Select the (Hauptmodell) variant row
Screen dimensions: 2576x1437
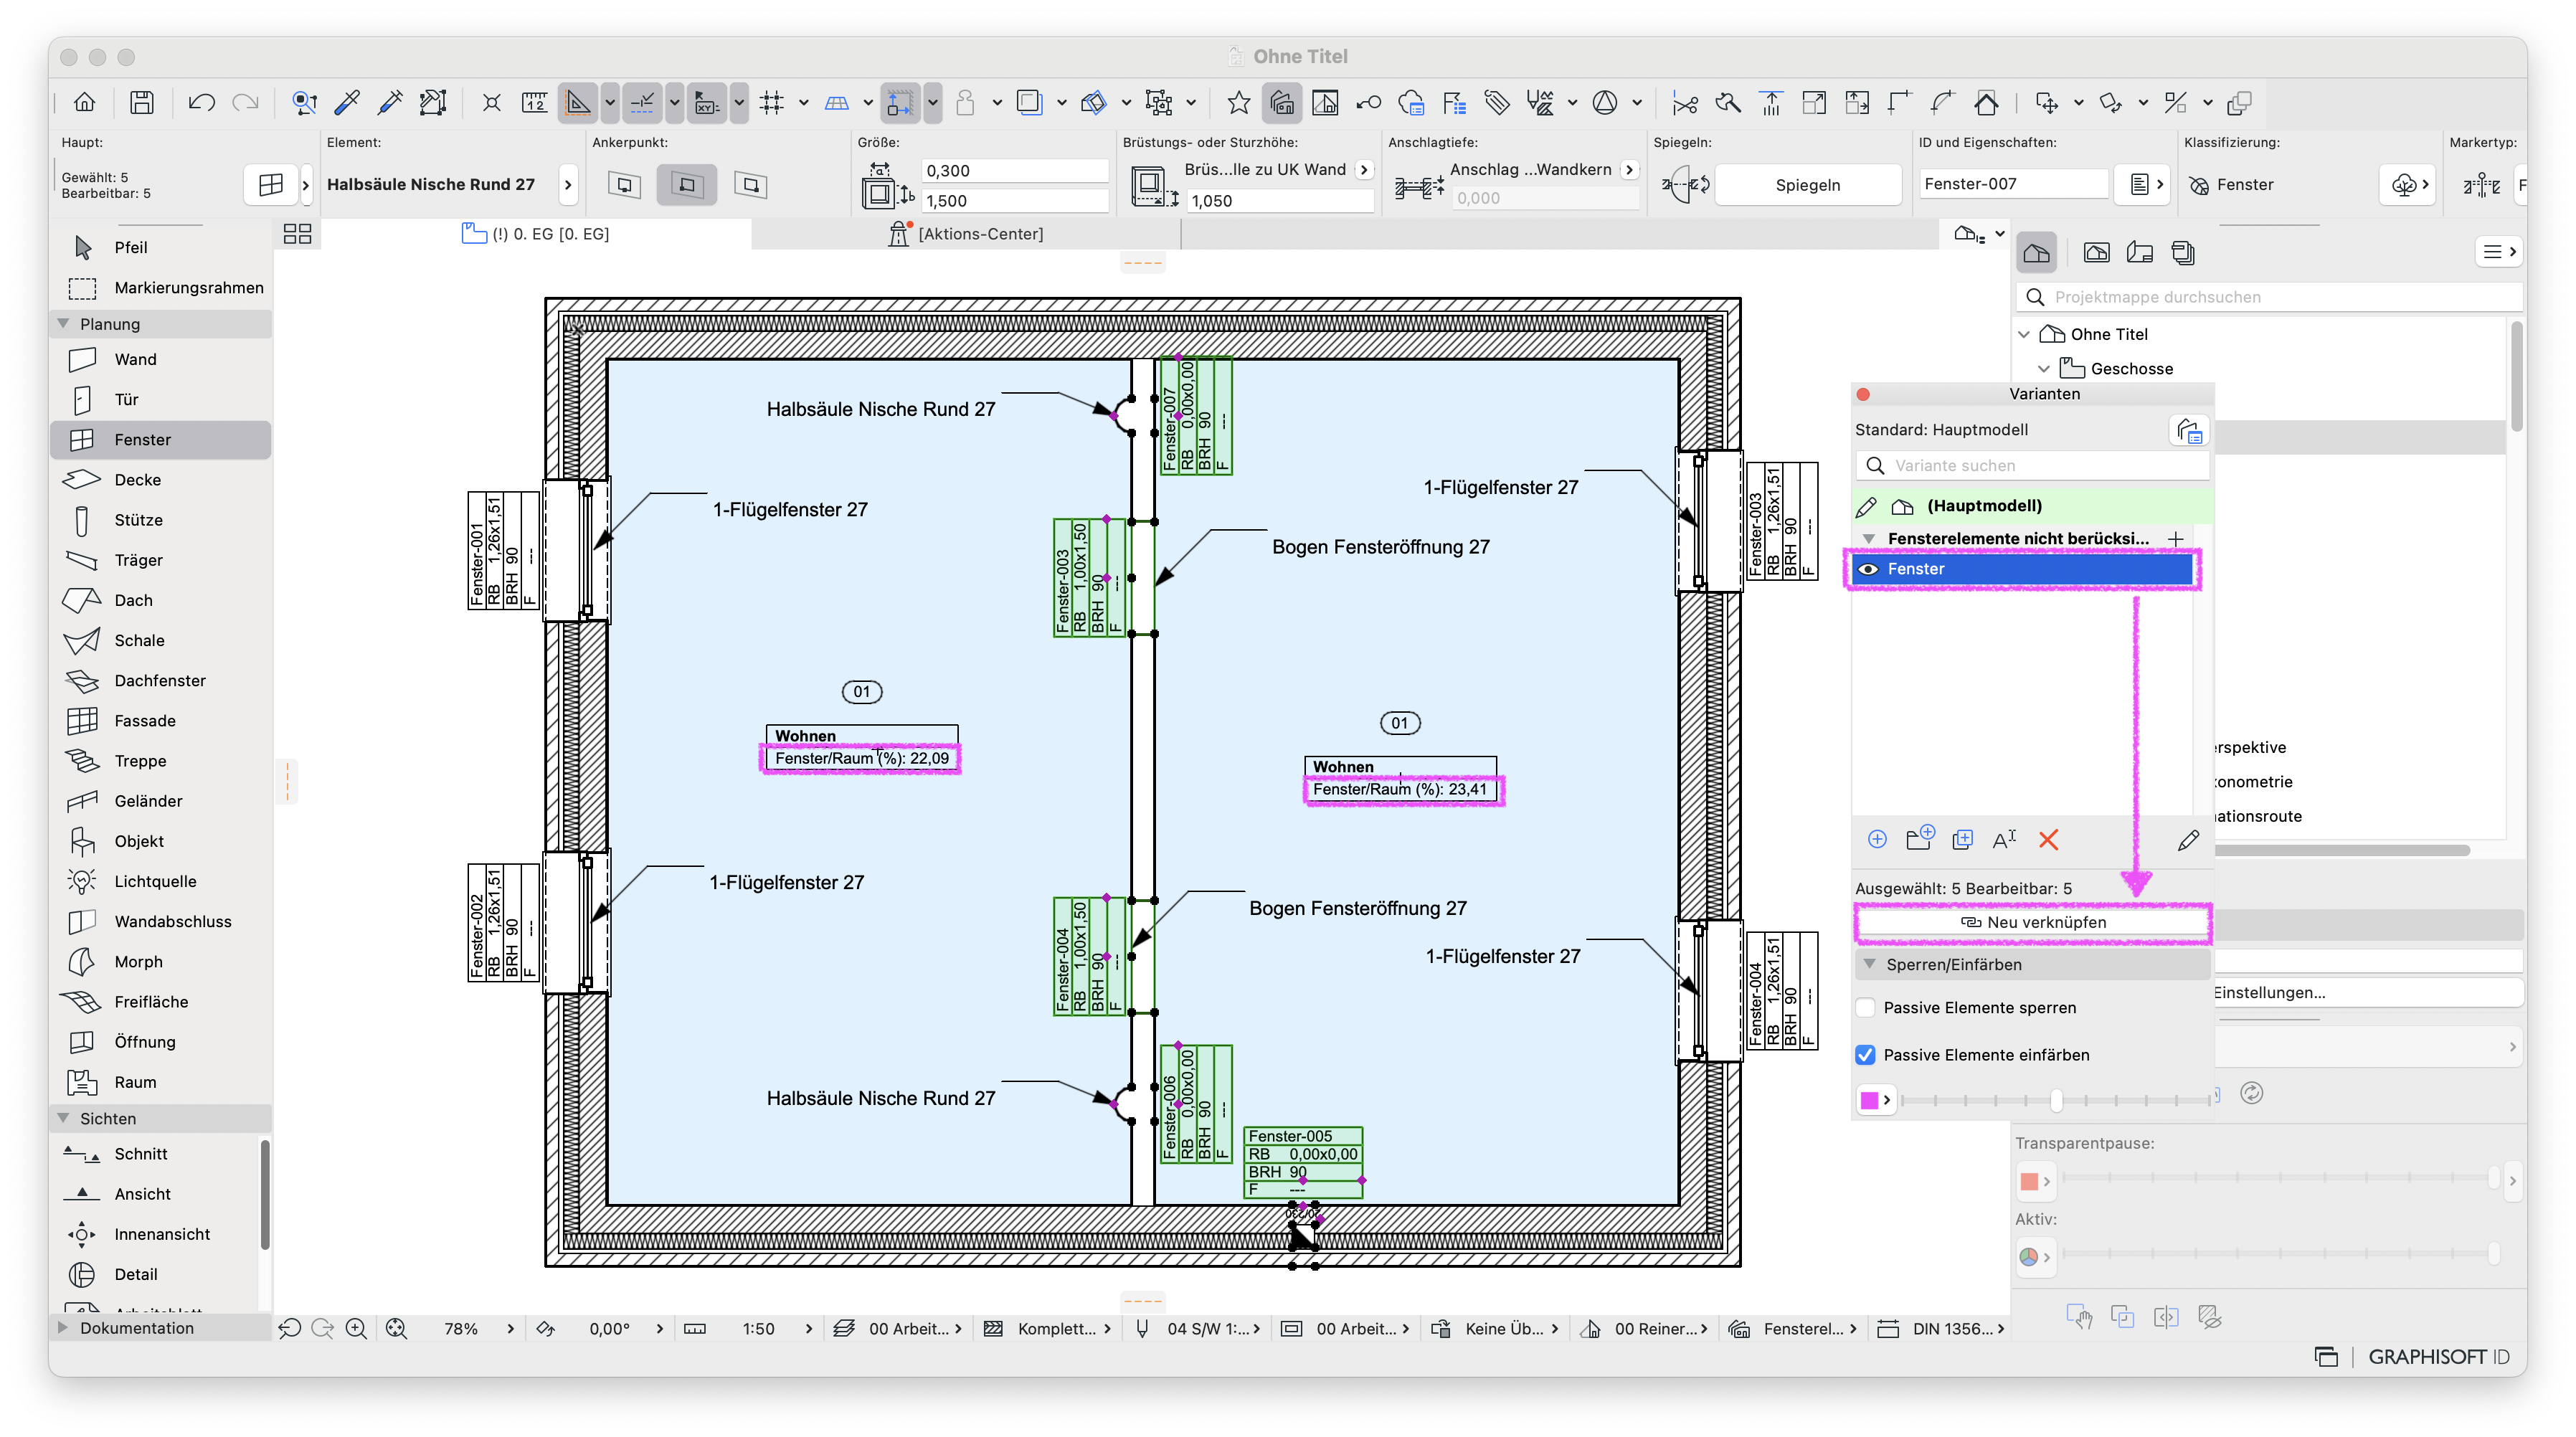pos(2031,505)
